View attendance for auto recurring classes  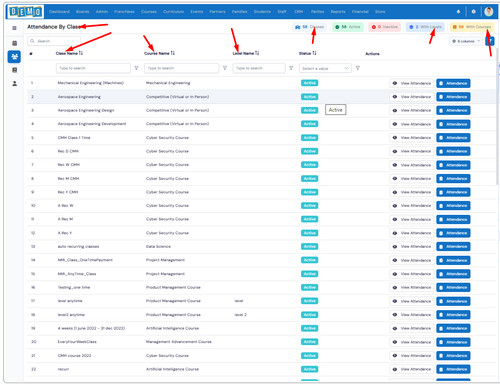pos(412,247)
